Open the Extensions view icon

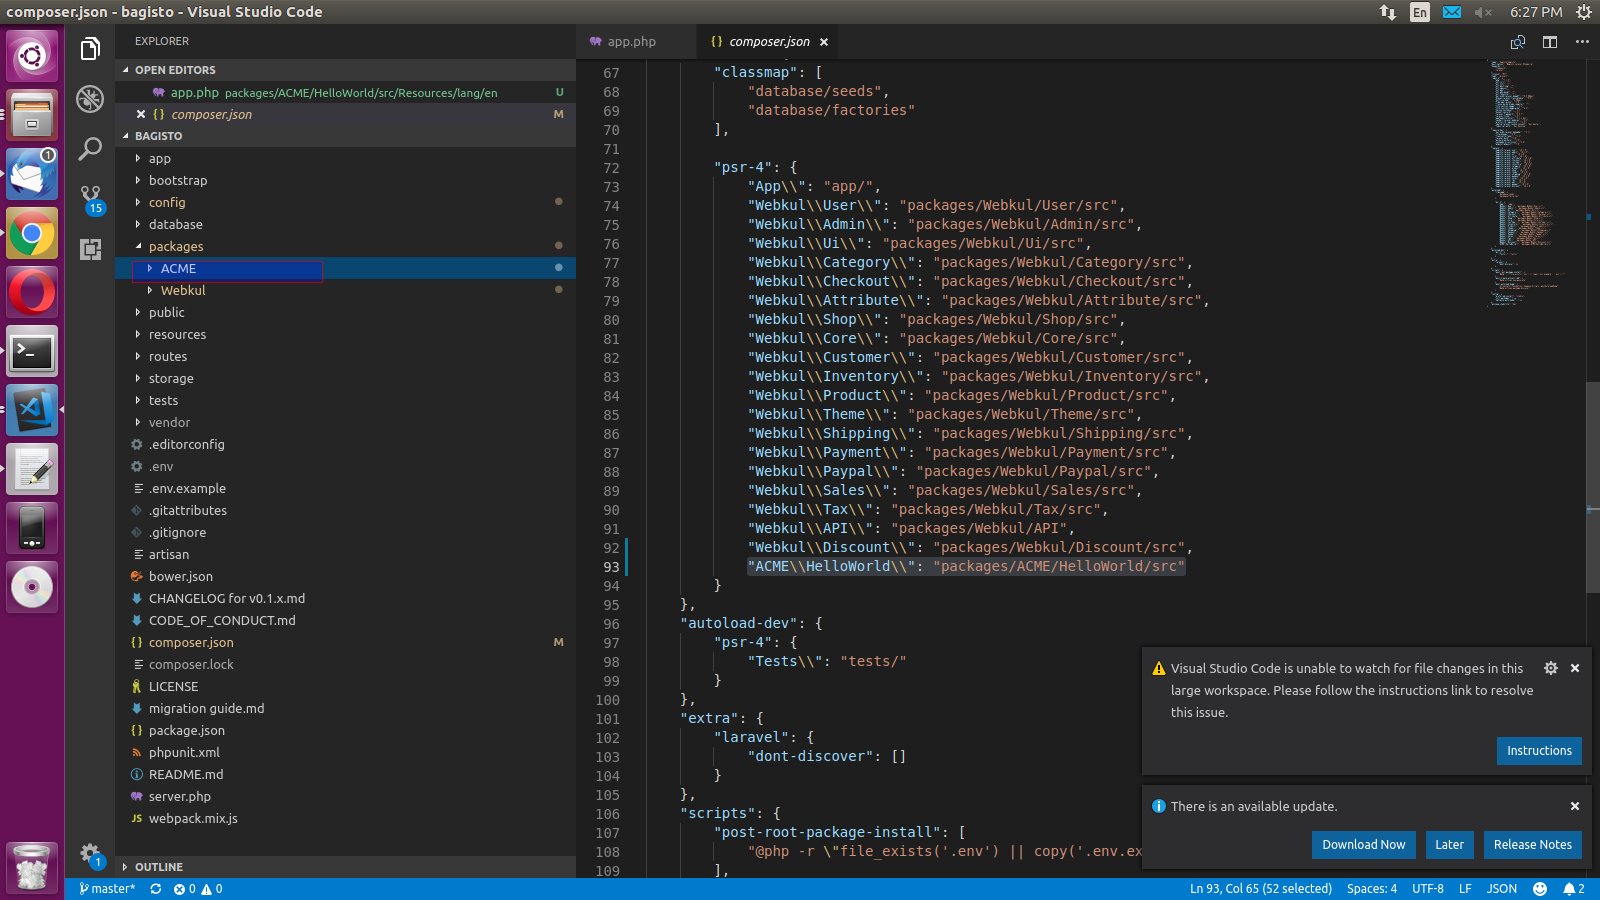pyautogui.click(x=90, y=249)
